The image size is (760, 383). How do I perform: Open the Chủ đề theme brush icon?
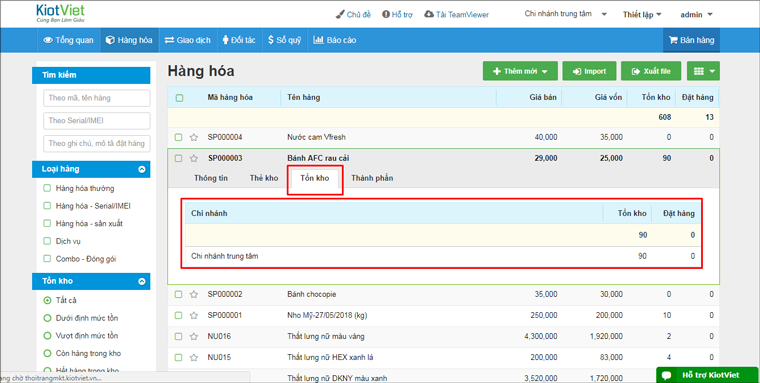coord(340,15)
